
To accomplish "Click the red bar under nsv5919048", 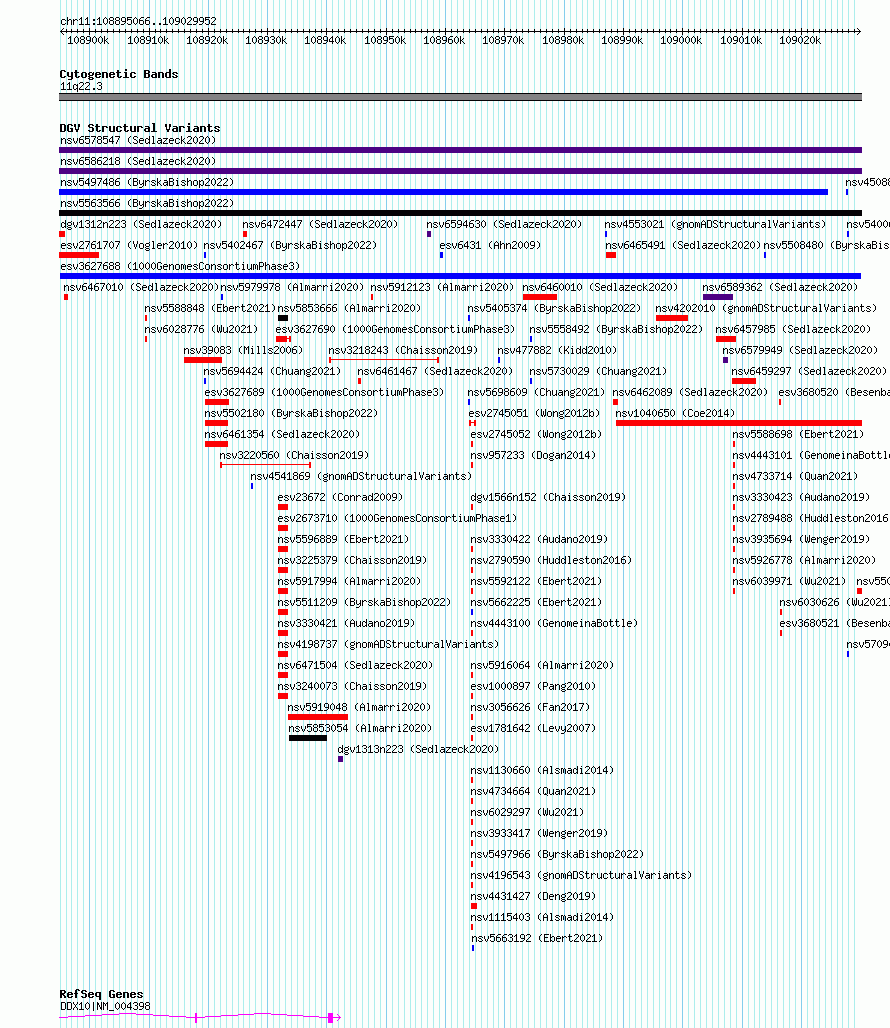I will click(318, 717).
